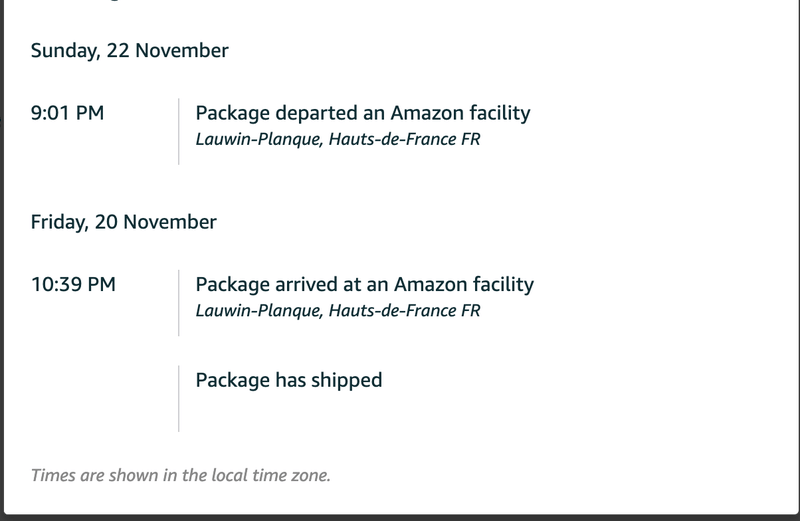Click the vertical divider beside 9:01 PM

179,130
